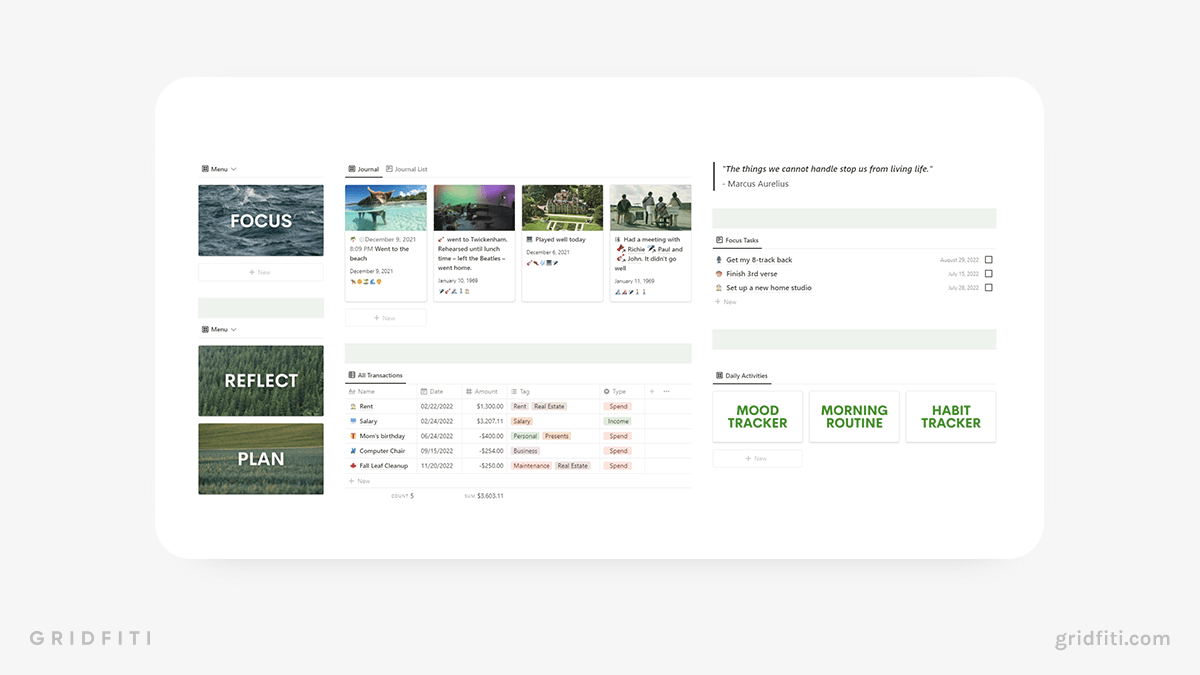Viewport: 1200px width, 675px height.
Task: Click the gift icon beside Mom's birthday
Action: (x=353, y=436)
